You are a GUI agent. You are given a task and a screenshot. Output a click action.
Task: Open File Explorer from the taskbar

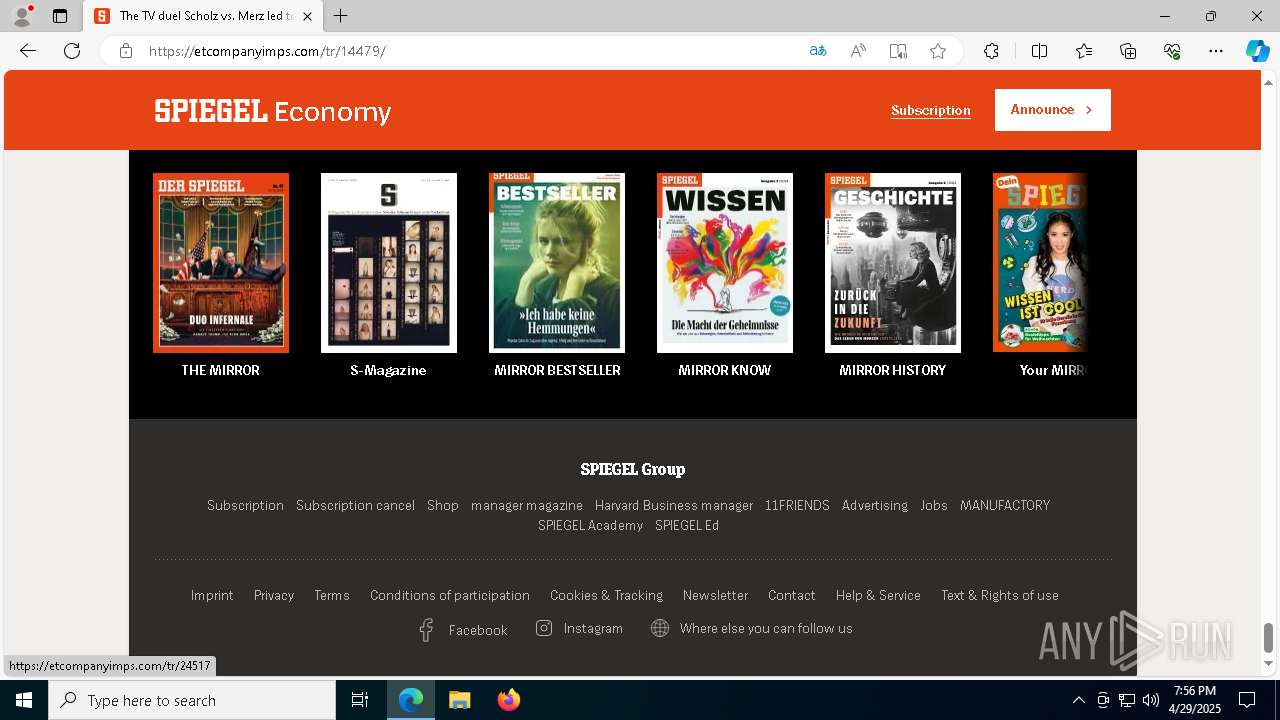[460, 700]
